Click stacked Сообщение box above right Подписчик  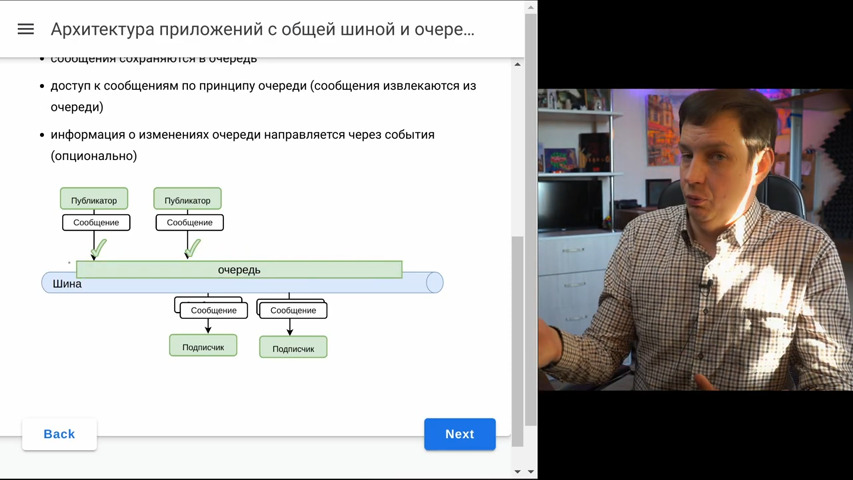[x=292, y=309]
